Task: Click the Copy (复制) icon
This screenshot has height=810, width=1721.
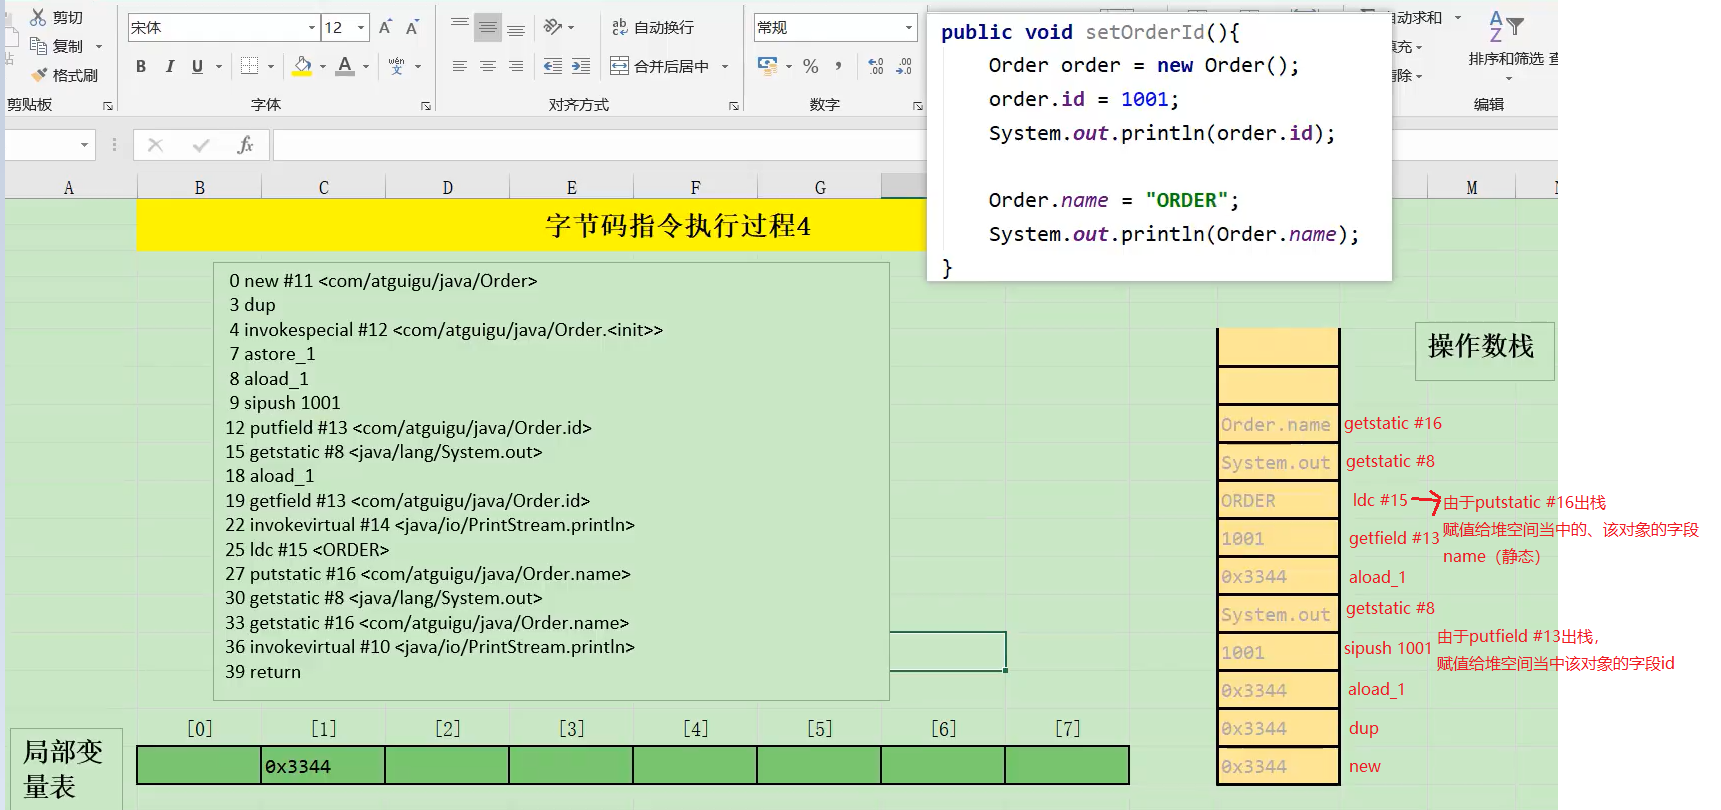Action: click(38, 46)
